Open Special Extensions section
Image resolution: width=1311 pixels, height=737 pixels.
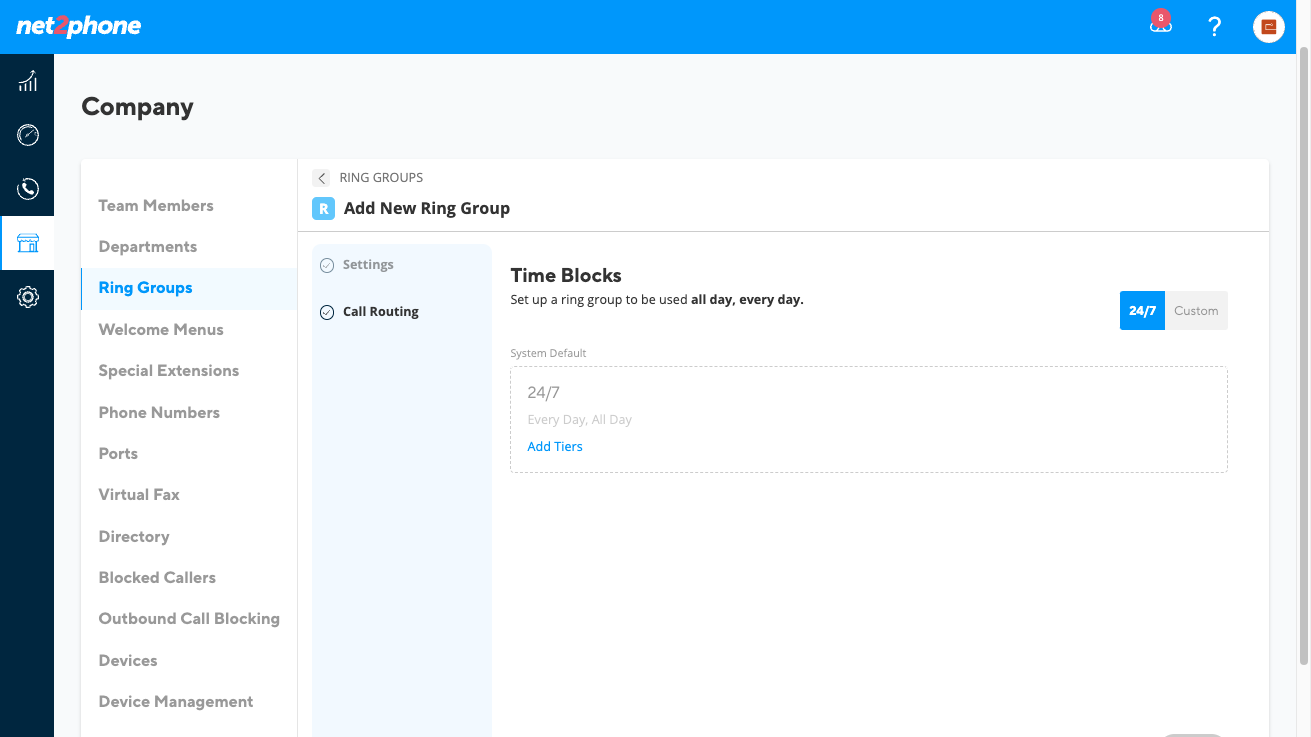[169, 371]
